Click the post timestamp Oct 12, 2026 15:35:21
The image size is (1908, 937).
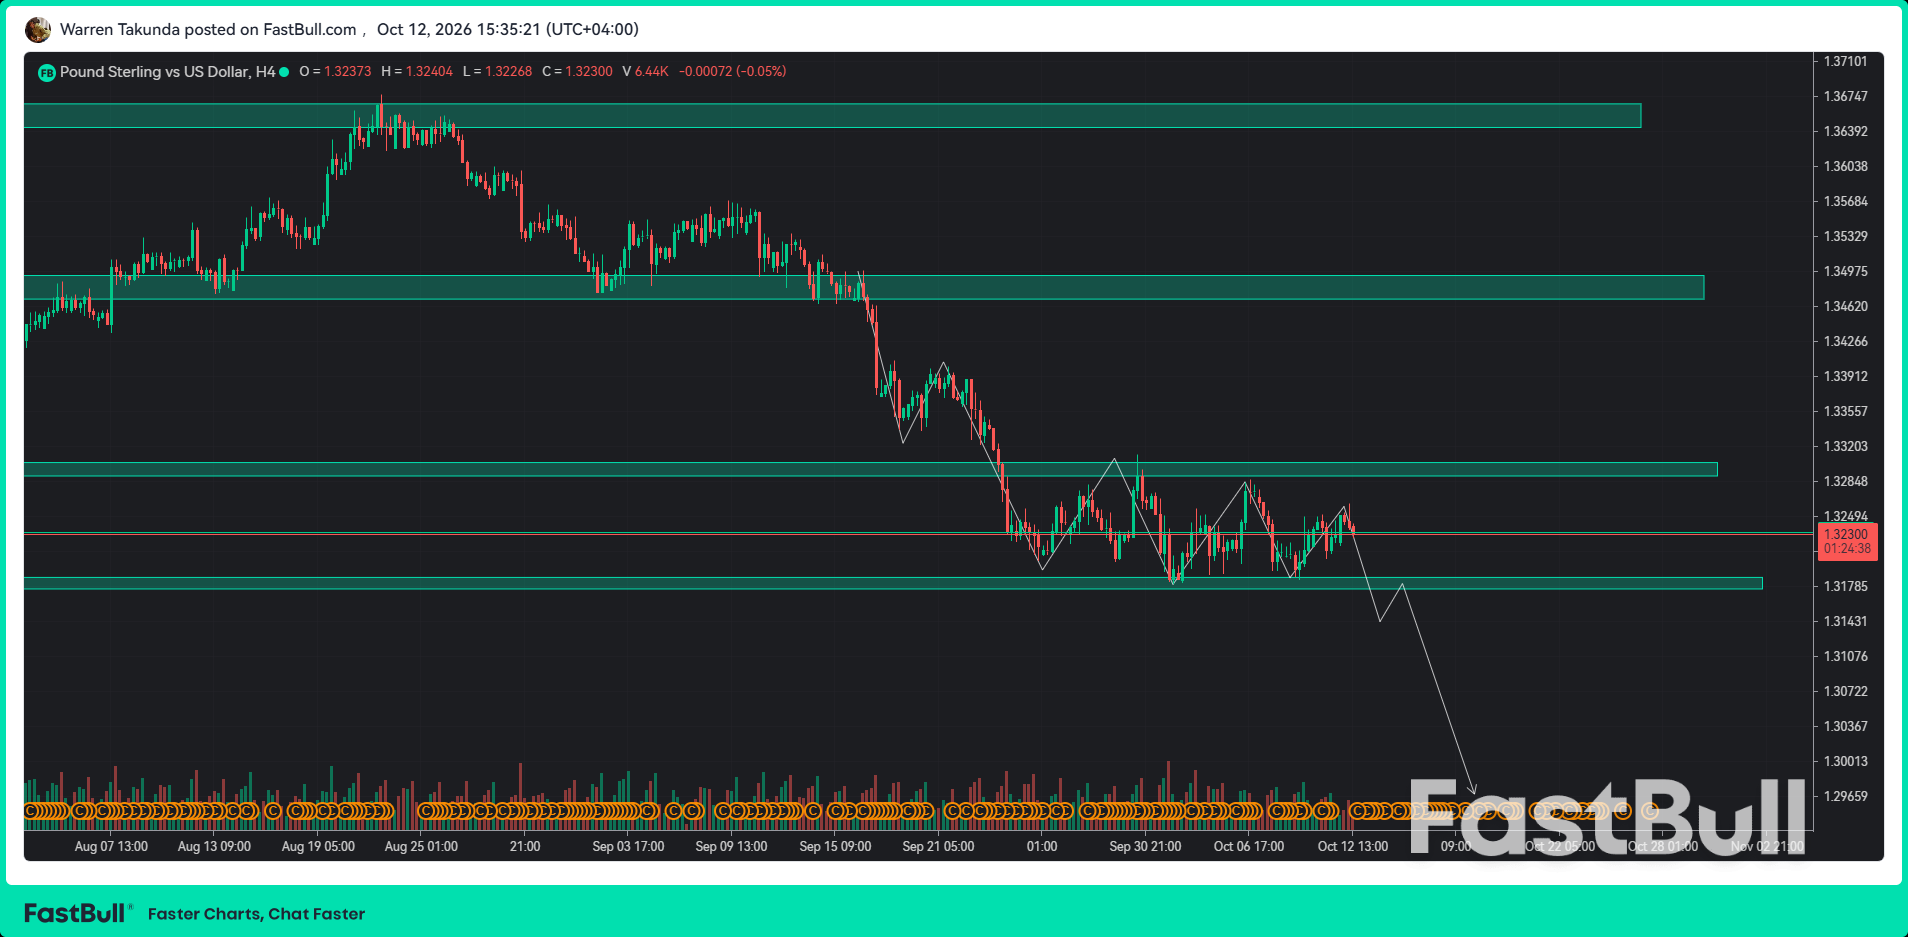[x=458, y=30]
